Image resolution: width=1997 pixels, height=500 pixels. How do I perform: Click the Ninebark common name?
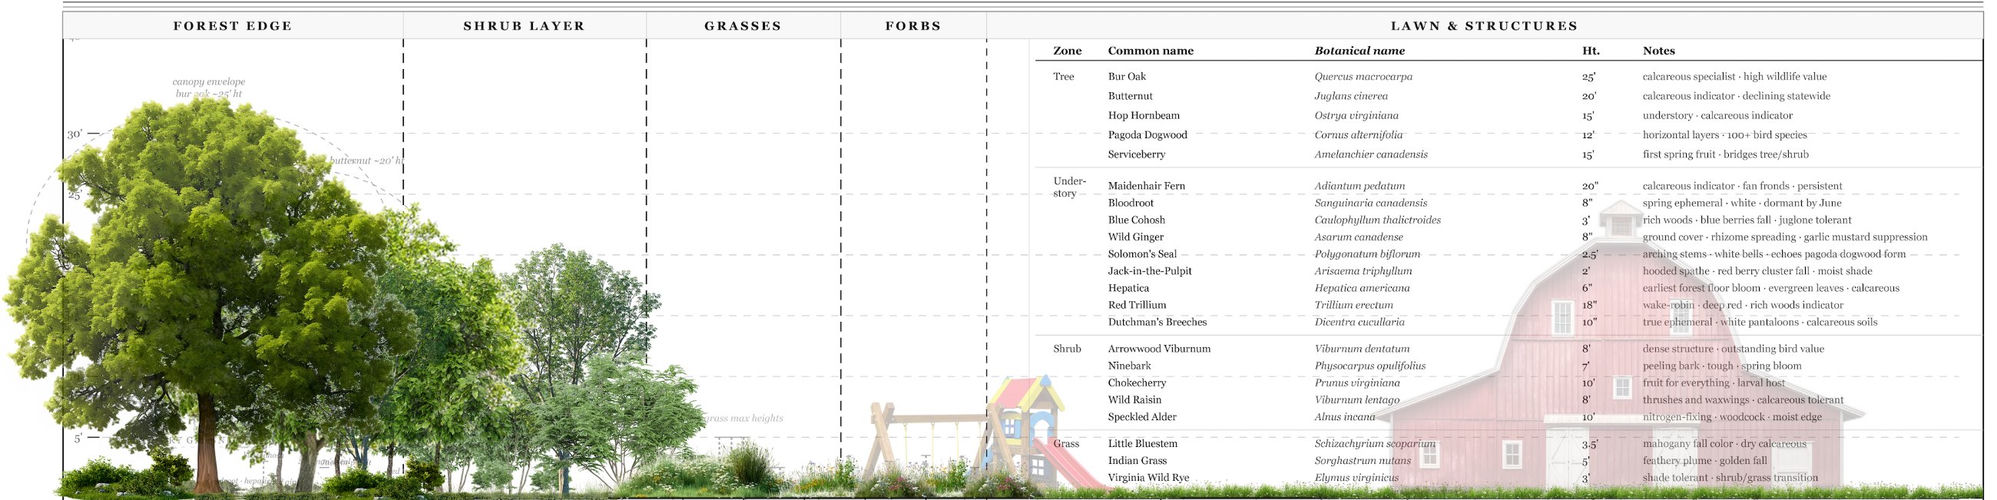(x=1129, y=366)
